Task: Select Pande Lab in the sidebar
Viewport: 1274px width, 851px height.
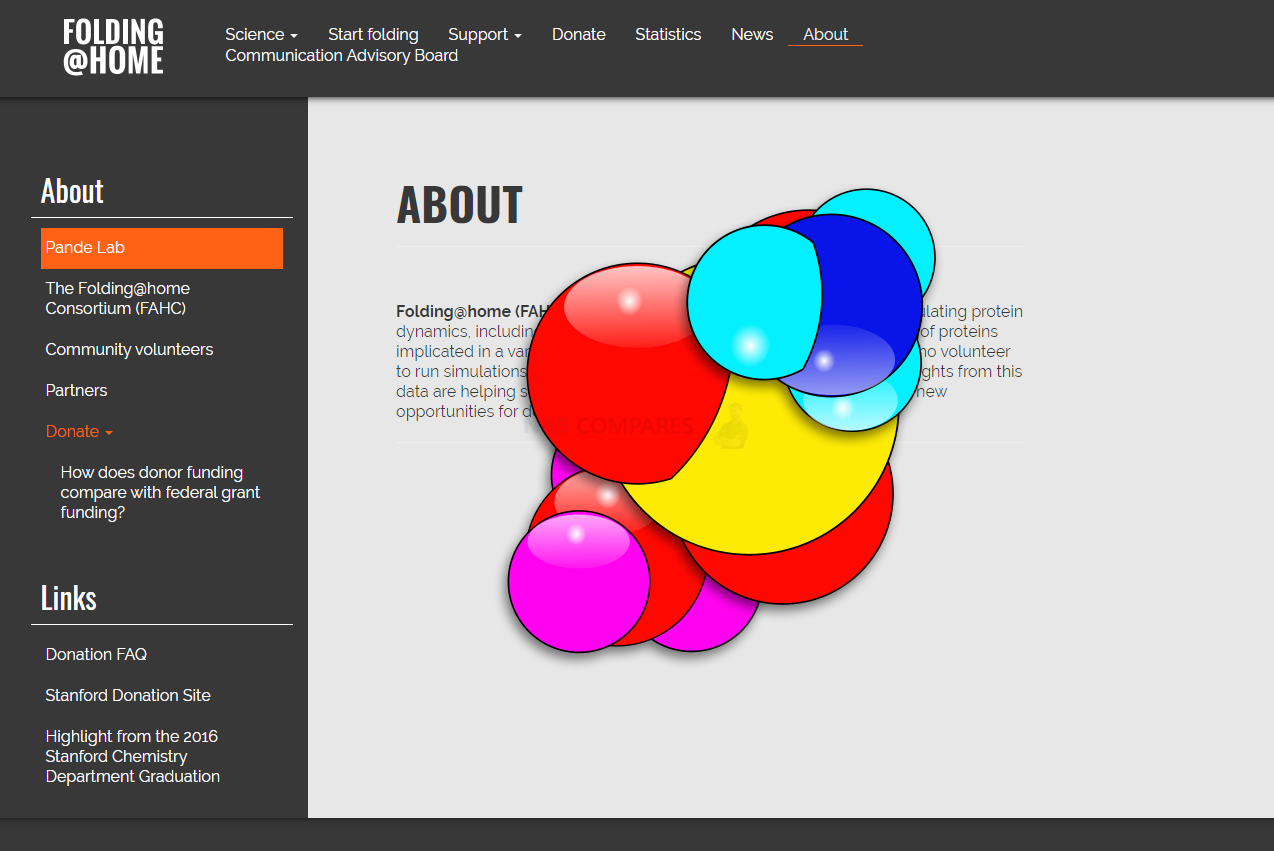Action: click(x=162, y=248)
